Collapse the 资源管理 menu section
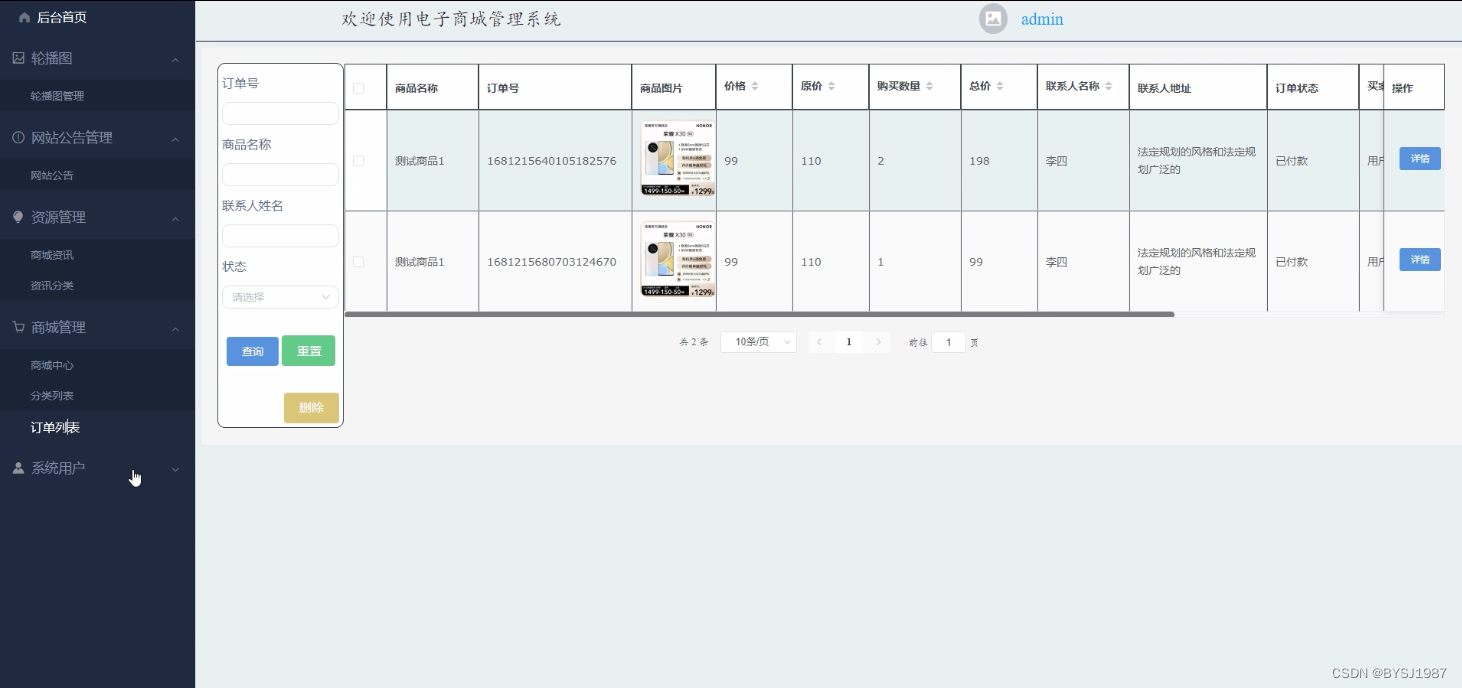 [x=176, y=218]
